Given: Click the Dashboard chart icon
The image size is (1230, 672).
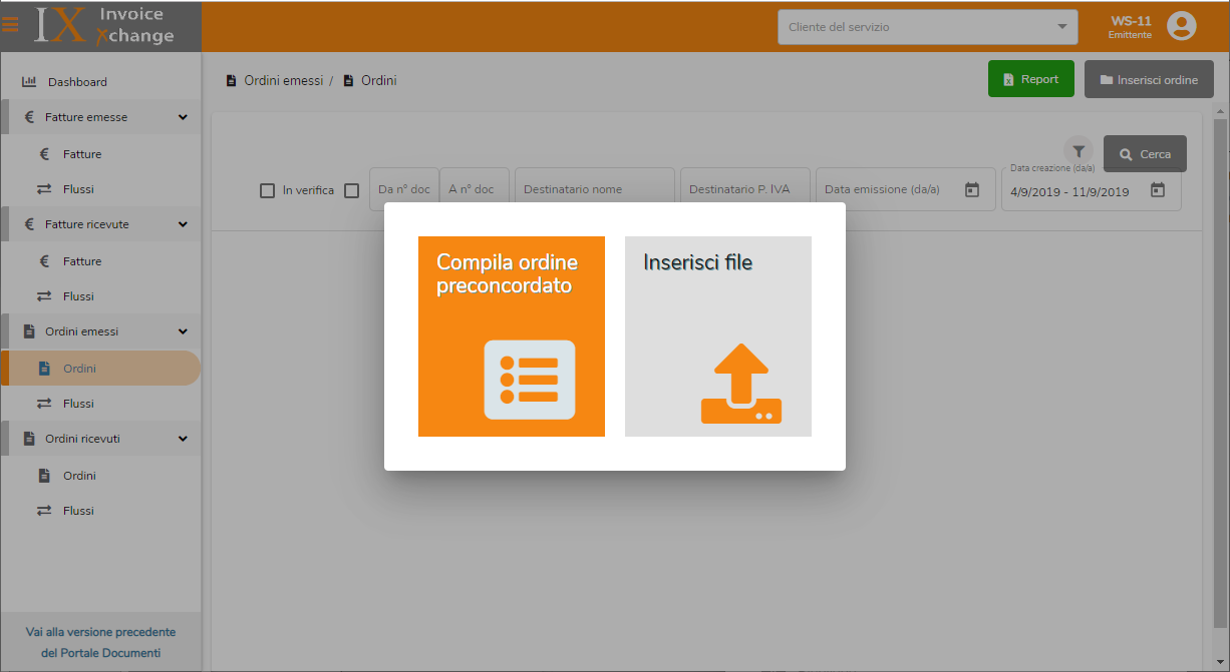Looking at the screenshot, I should tap(29, 82).
